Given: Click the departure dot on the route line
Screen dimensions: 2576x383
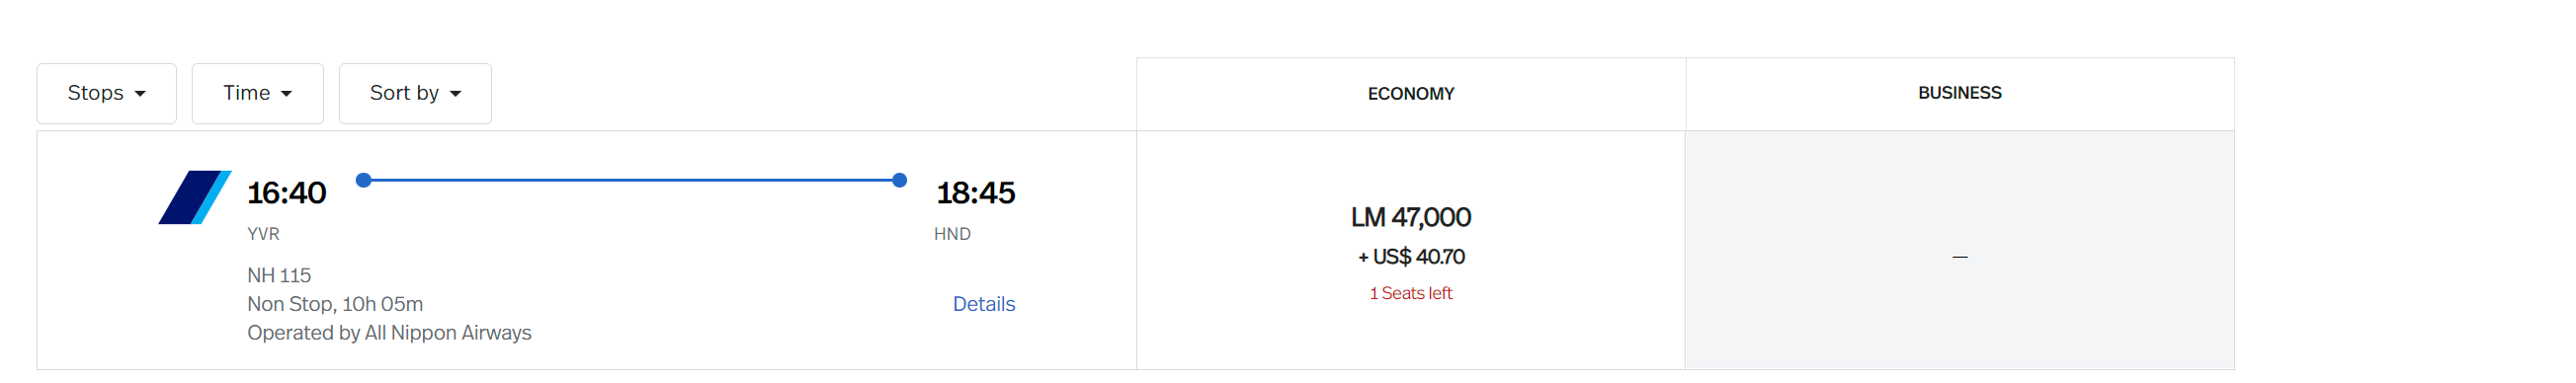Looking at the screenshot, I should point(364,180).
